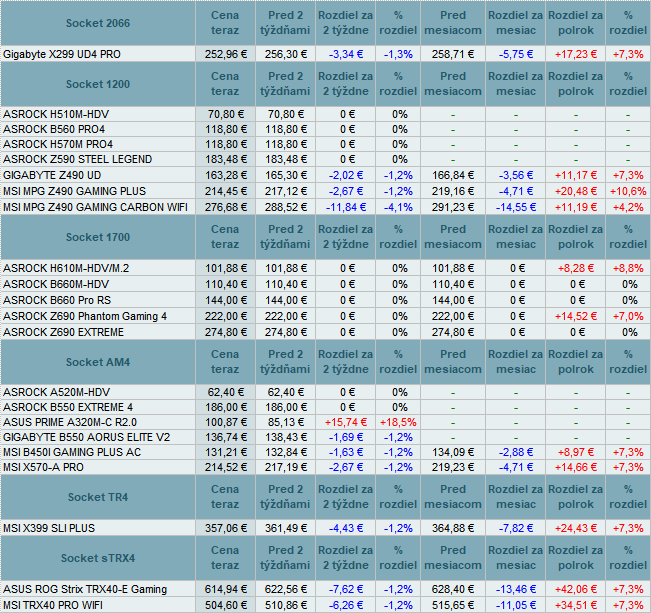The width and height of the screenshot is (651, 613).
Task: Select ASUS ROG Strix TRX40-E Gaming name
Action: (x=85, y=589)
